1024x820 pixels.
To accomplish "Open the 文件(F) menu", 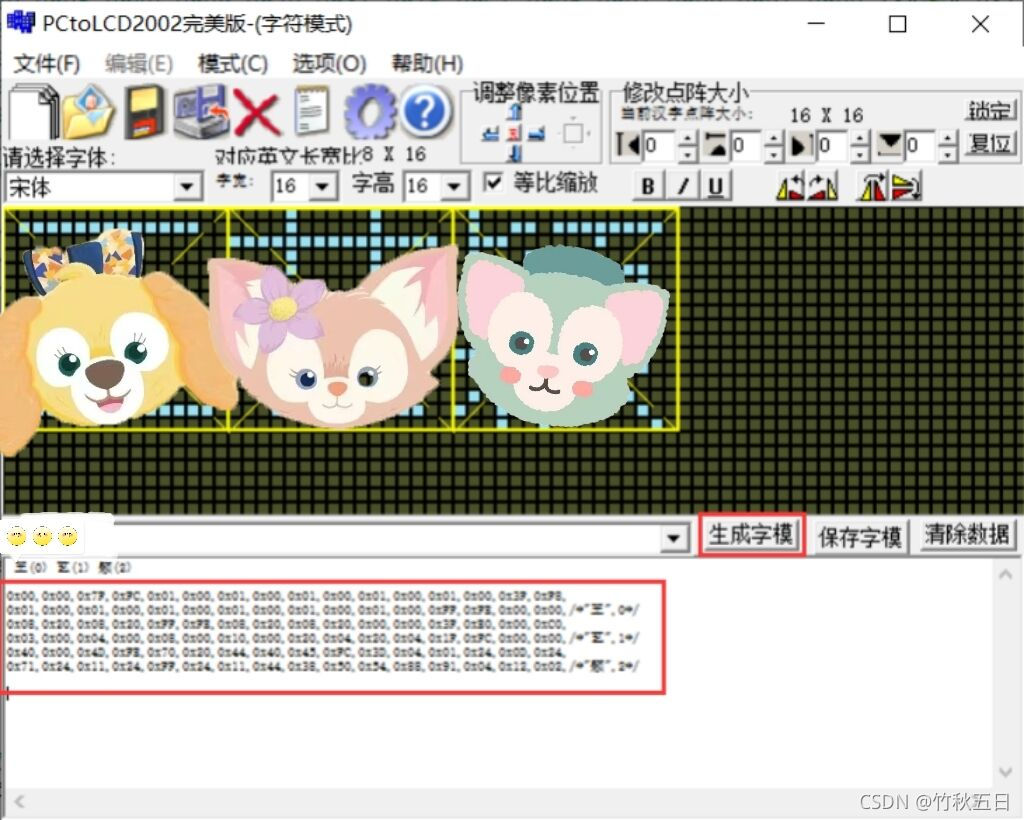I will click(x=46, y=63).
